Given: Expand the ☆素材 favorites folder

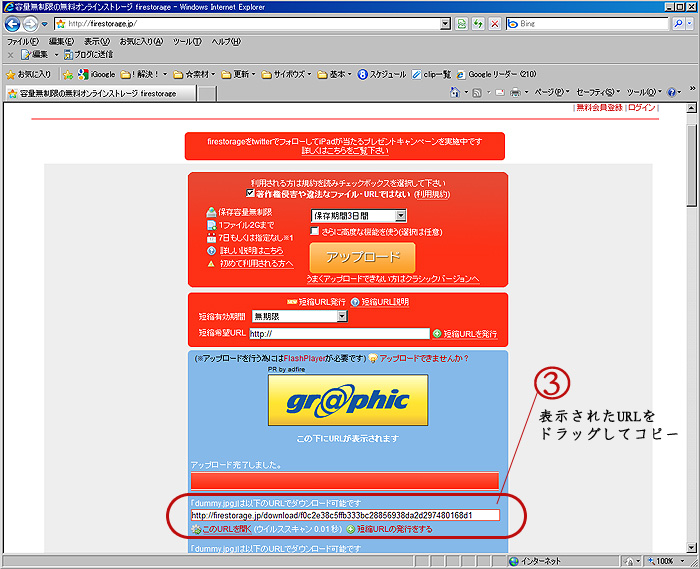Looking at the screenshot, I should coord(194,74).
